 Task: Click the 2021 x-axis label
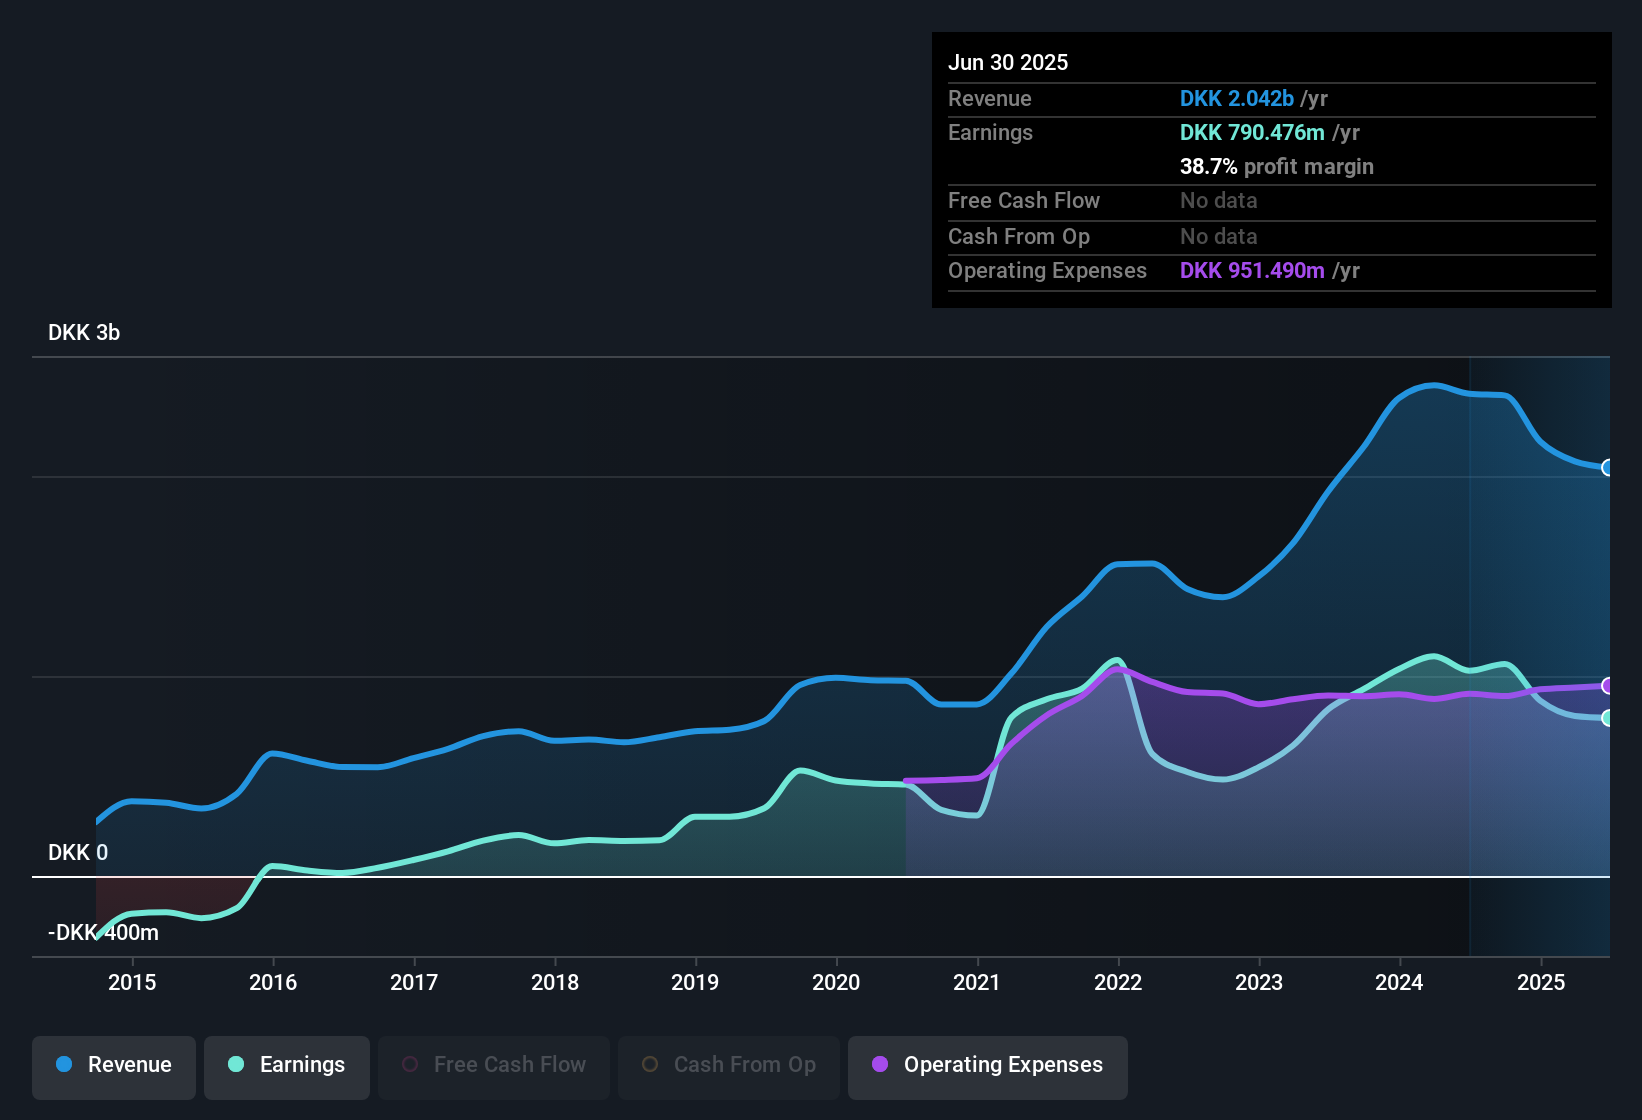(x=977, y=982)
